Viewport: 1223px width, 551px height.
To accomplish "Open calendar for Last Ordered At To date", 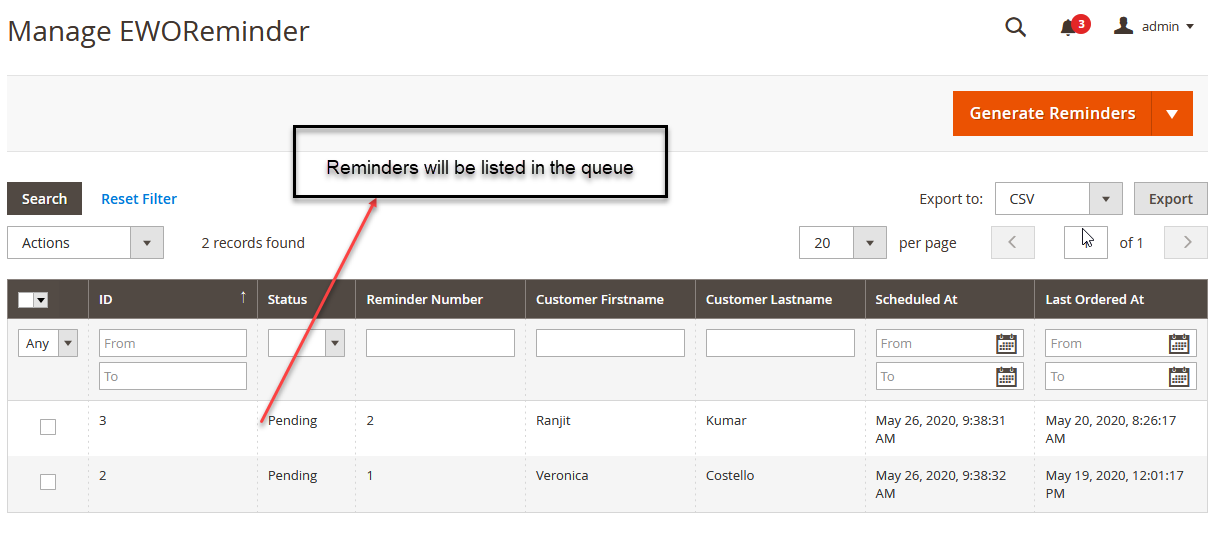I will (1180, 376).
